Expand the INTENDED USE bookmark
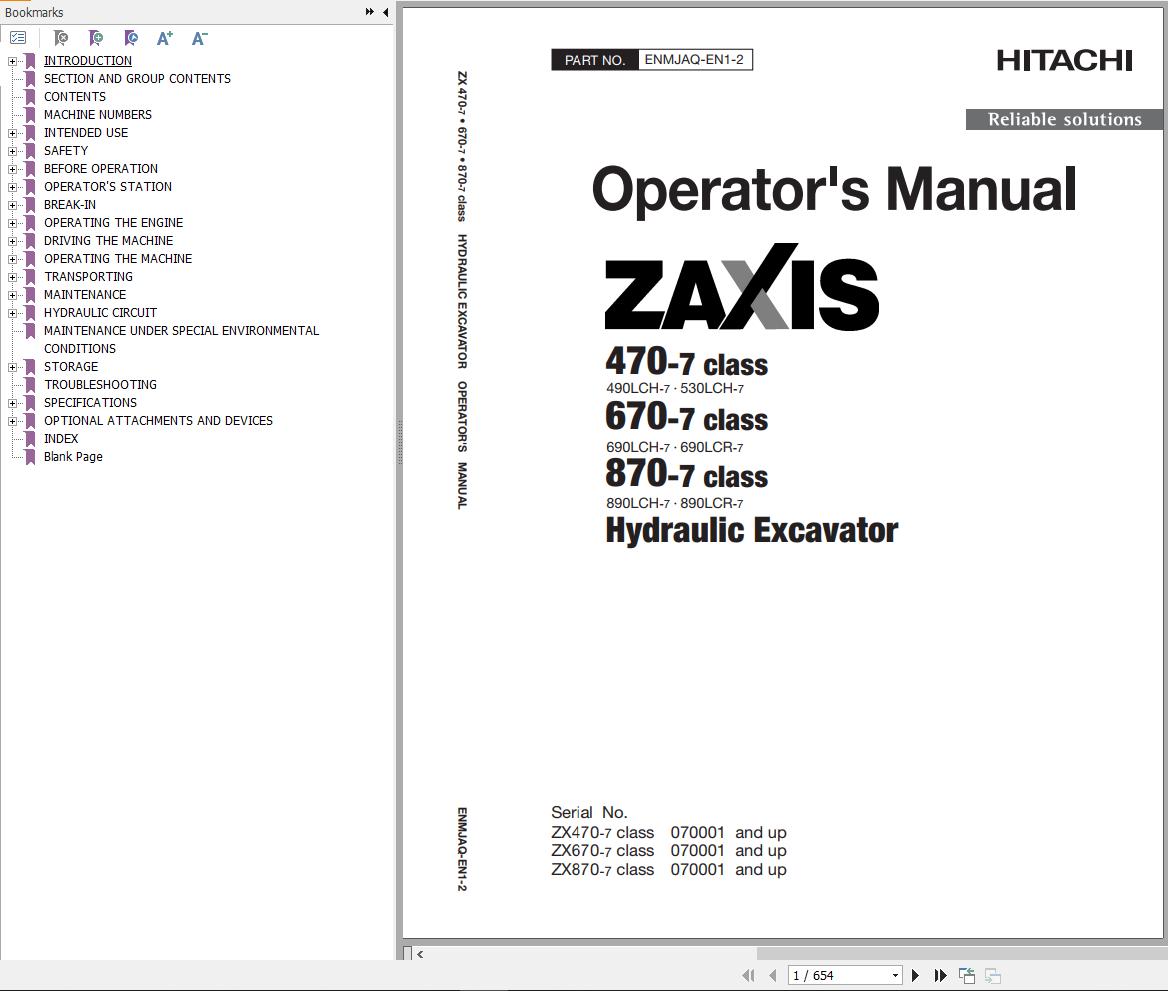 click(x=12, y=133)
